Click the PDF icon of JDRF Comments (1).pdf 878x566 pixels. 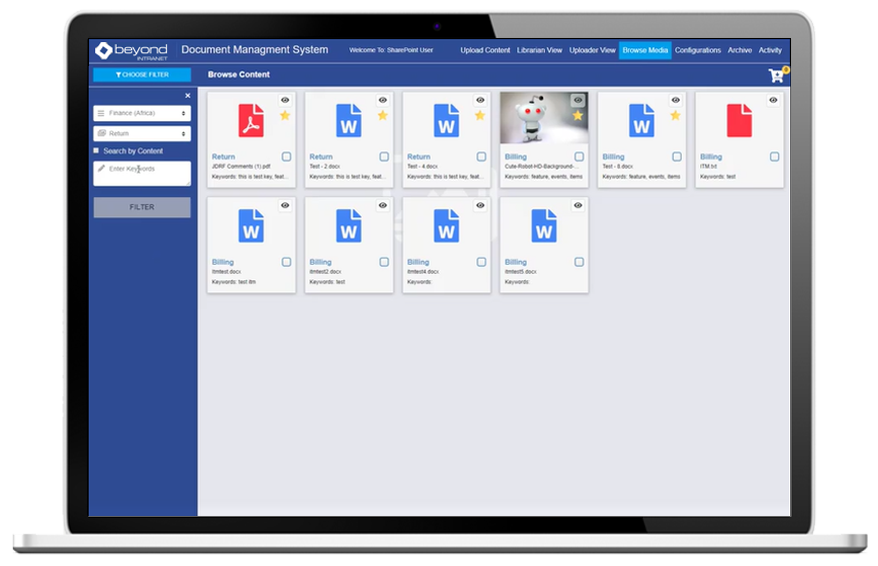pos(251,120)
